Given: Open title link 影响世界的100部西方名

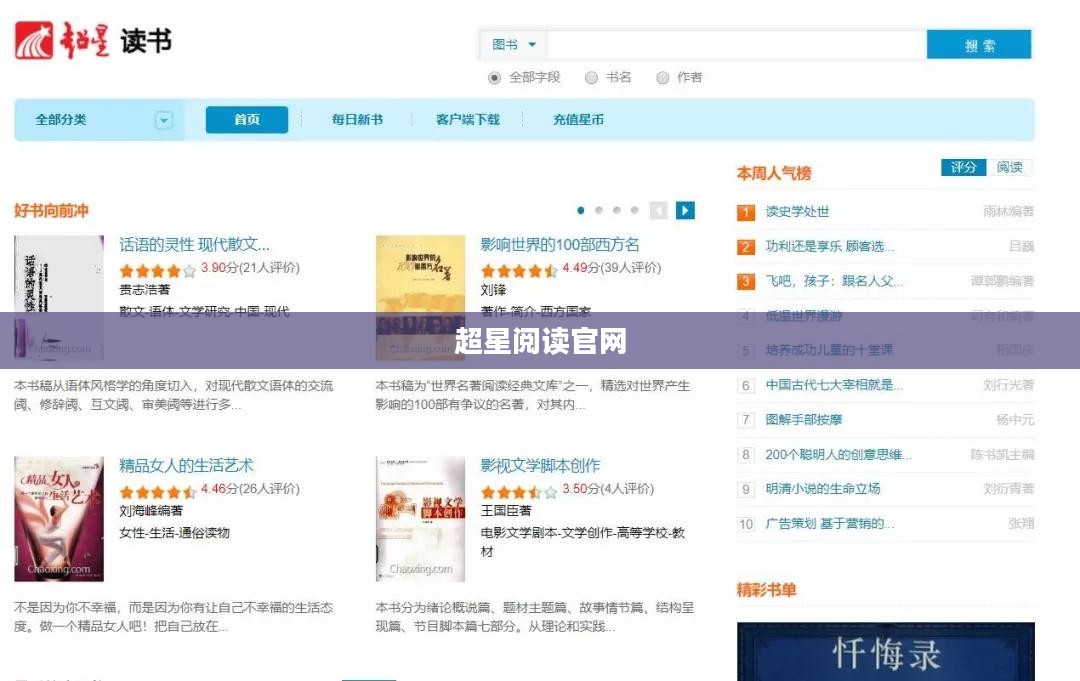Looking at the screenshot, I should (559, 244).
